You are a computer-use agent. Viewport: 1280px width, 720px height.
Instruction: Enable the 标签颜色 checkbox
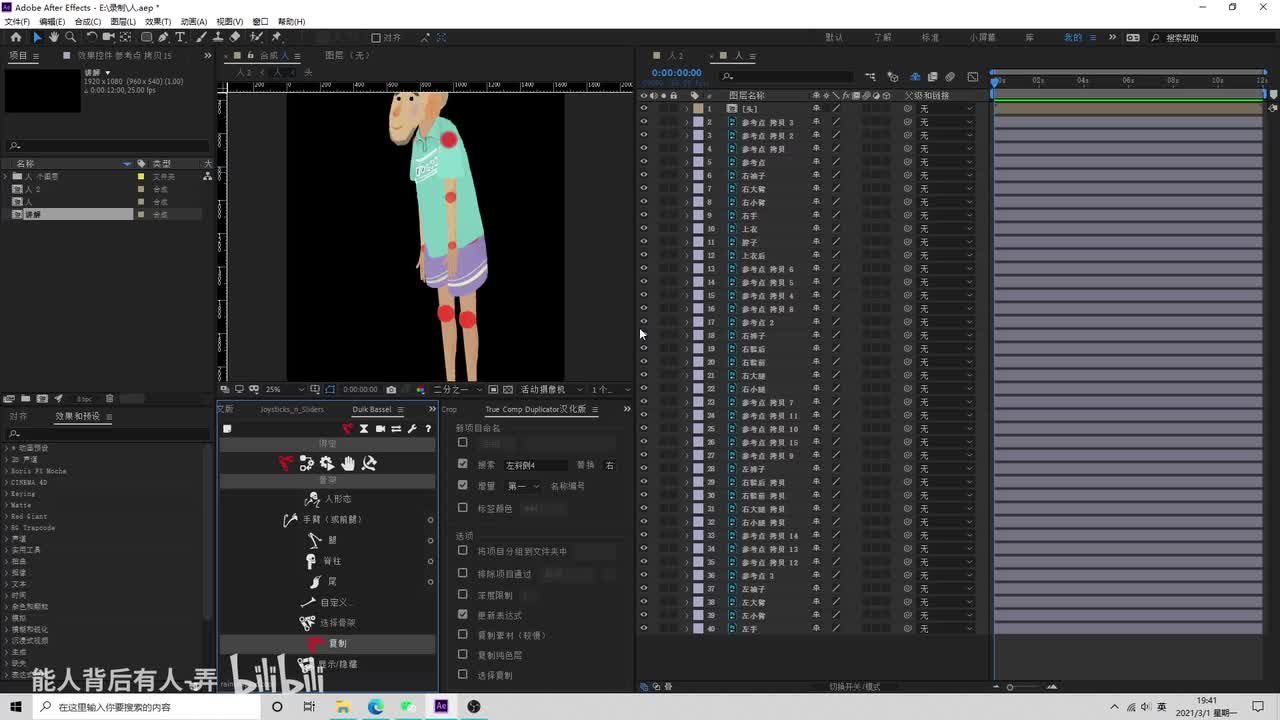coord(462,508)
